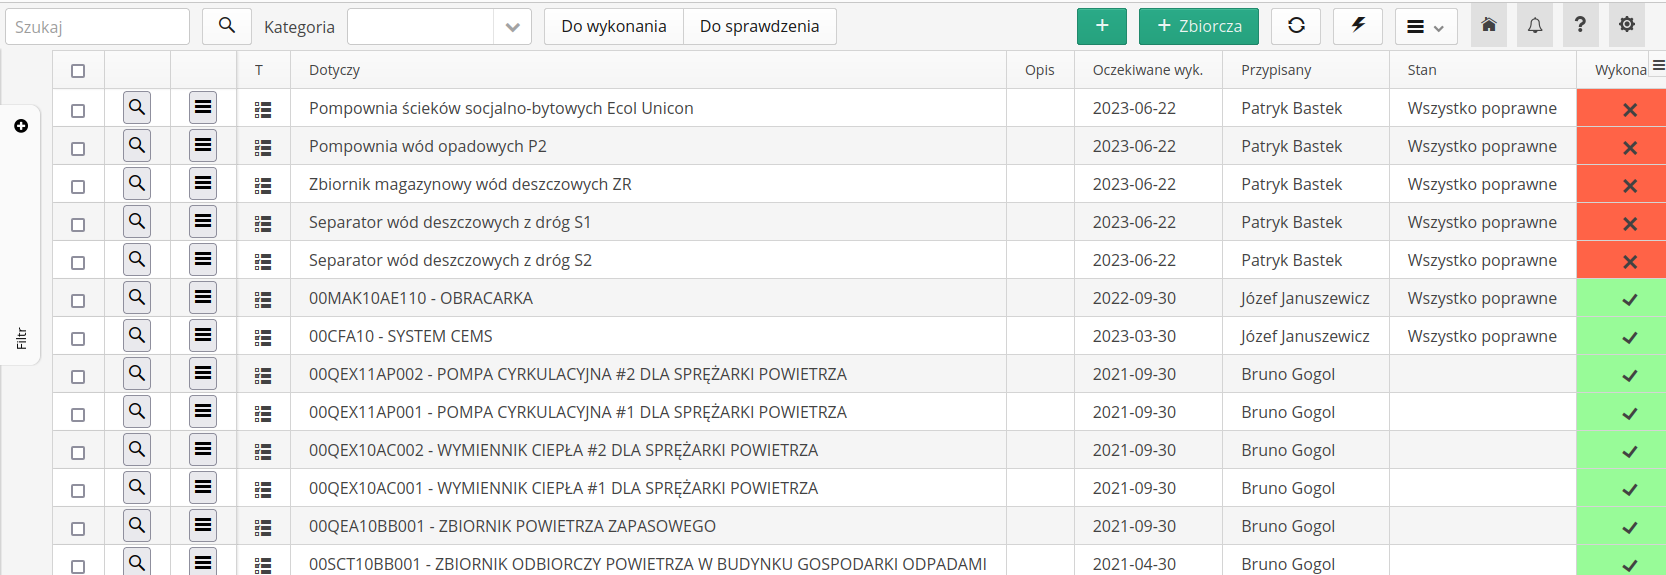1666x575 pixels.
Task: Check the 00MAK10AE110 - OBRACARKA row checkbox
Action: [x=78, y=301]
